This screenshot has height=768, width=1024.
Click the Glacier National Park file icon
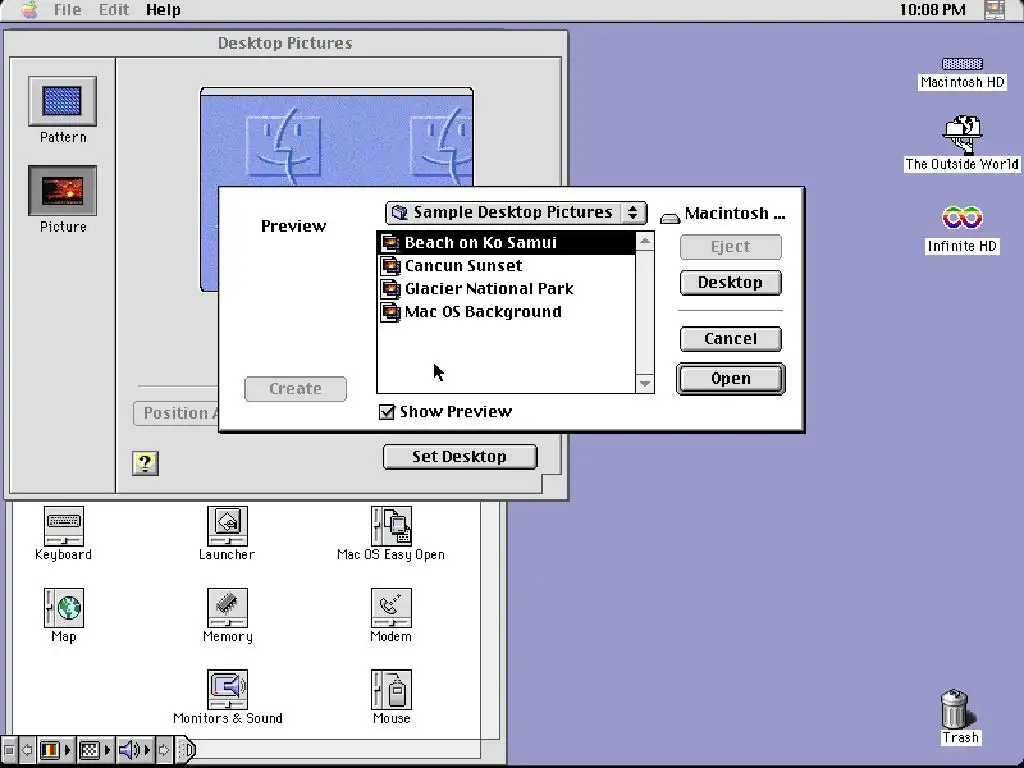coord(391,289)
